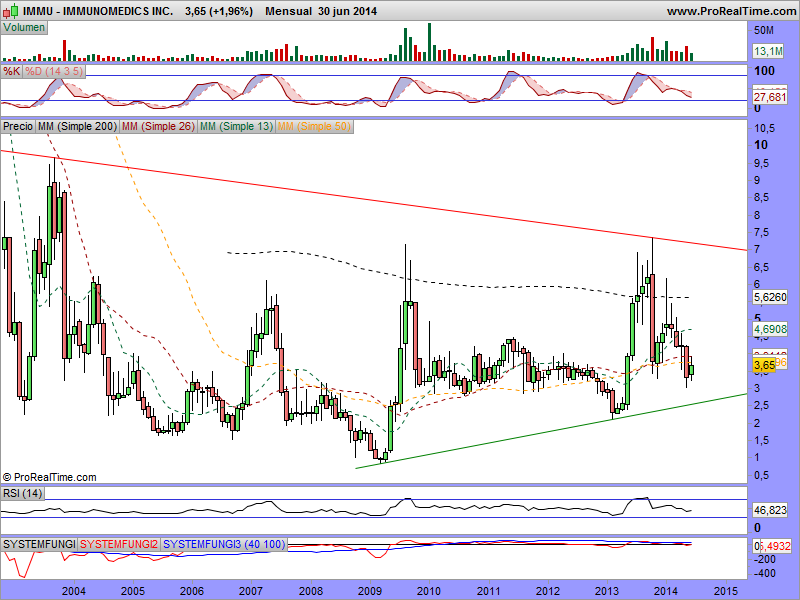Click the 2005 year label
800x600 pixels.
[x=133, y=591]
